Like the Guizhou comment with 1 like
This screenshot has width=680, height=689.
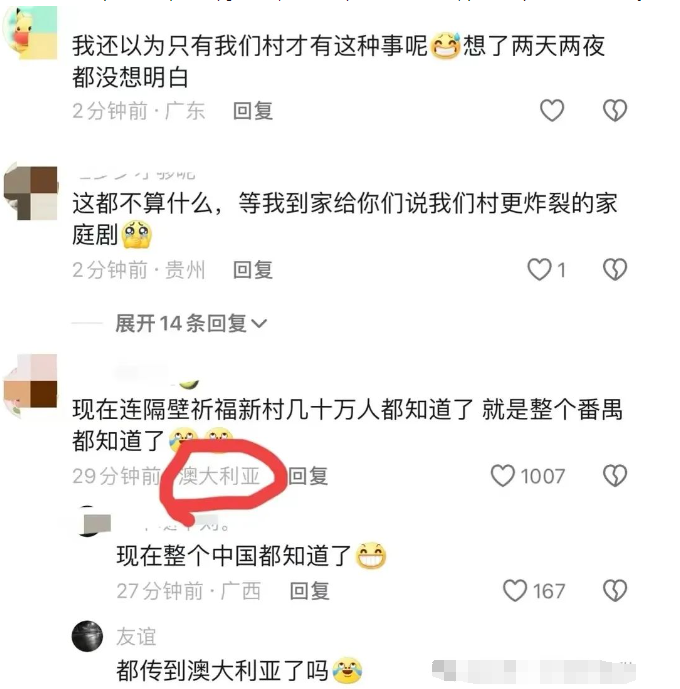coord(539,269)
